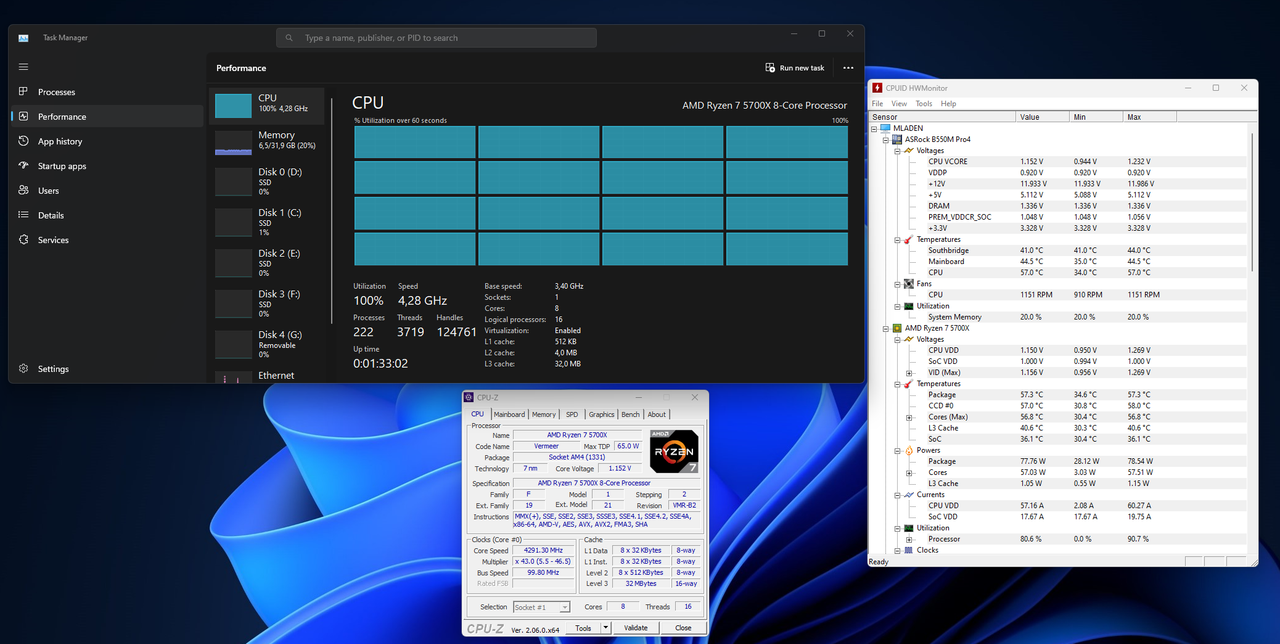Open Startup apps via its sidebar icon

click(23, 166)
